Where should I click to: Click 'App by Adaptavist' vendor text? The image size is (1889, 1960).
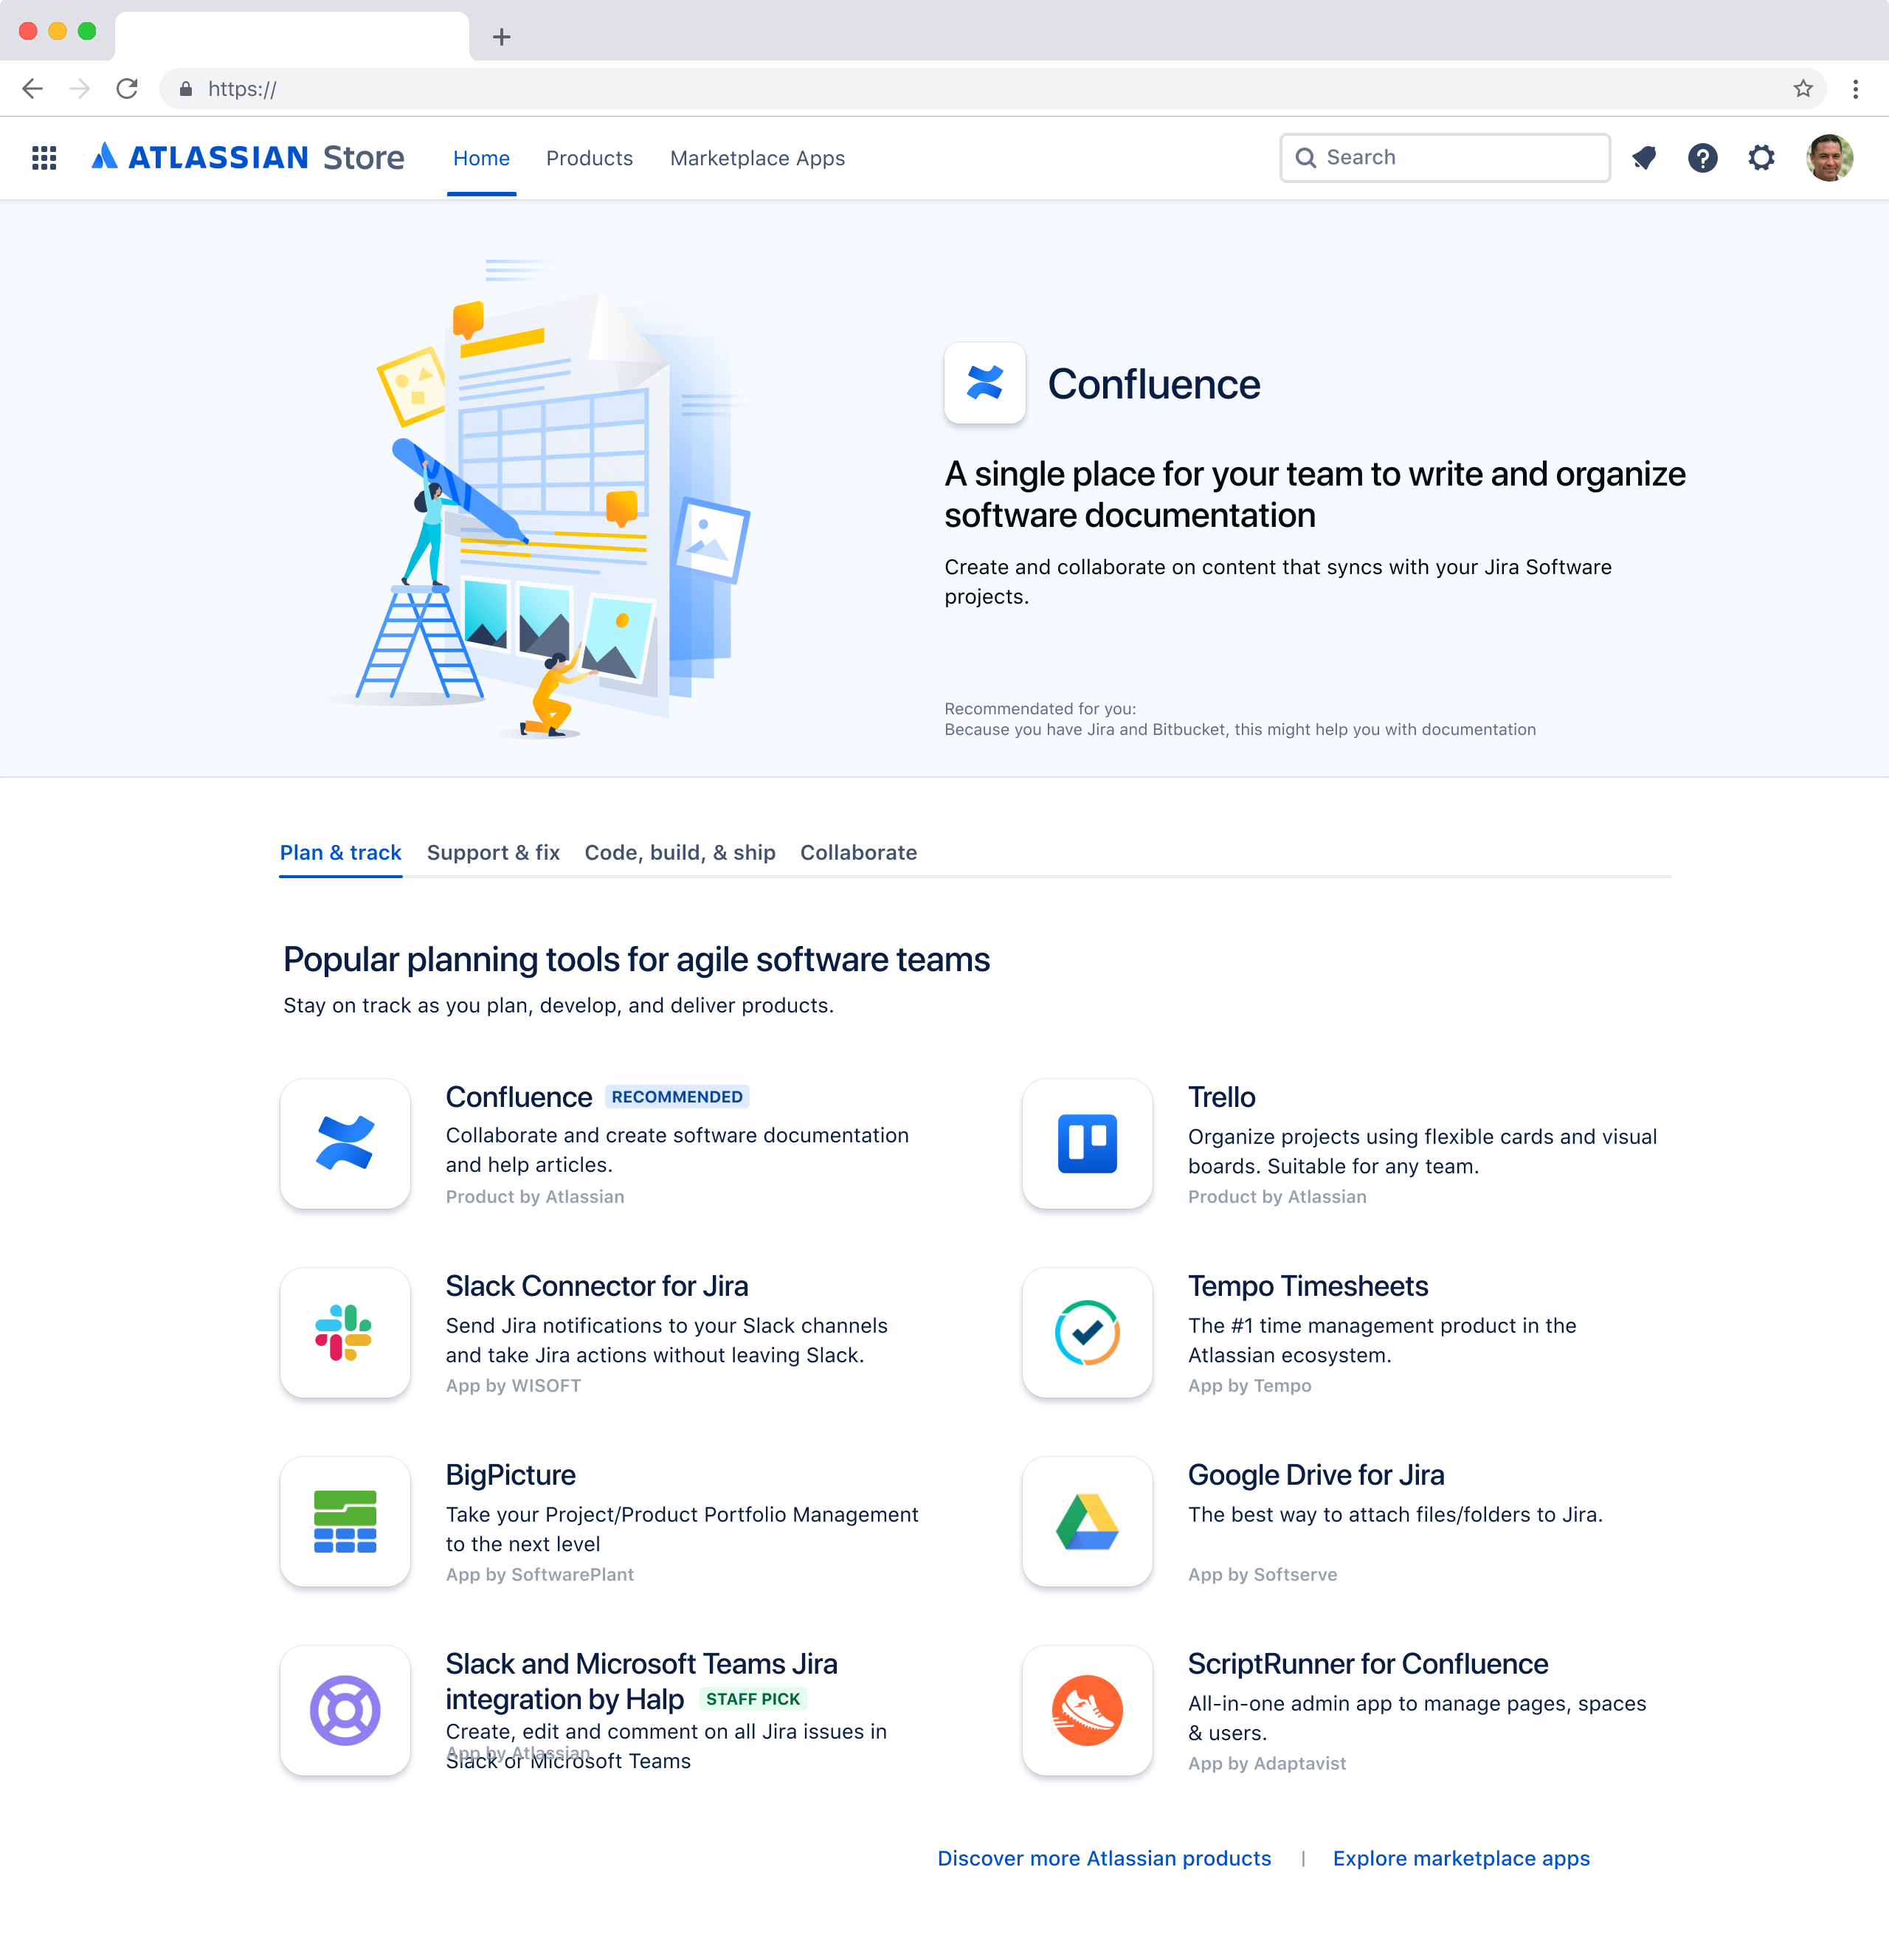pyautogui.click(x=1267, y=1764)
